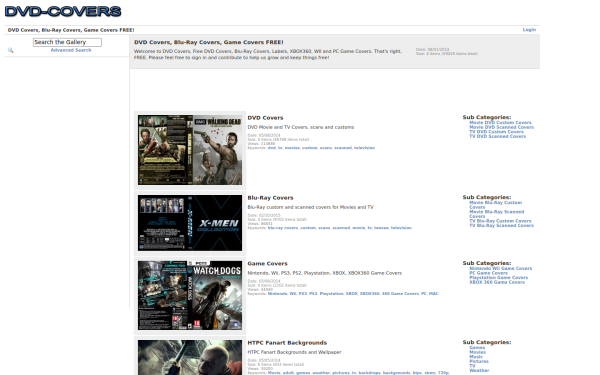600x375 pixels.
Task: Click the 'movie' keyword in Blu-Ray Covers row
Action: tap(359, 228)
